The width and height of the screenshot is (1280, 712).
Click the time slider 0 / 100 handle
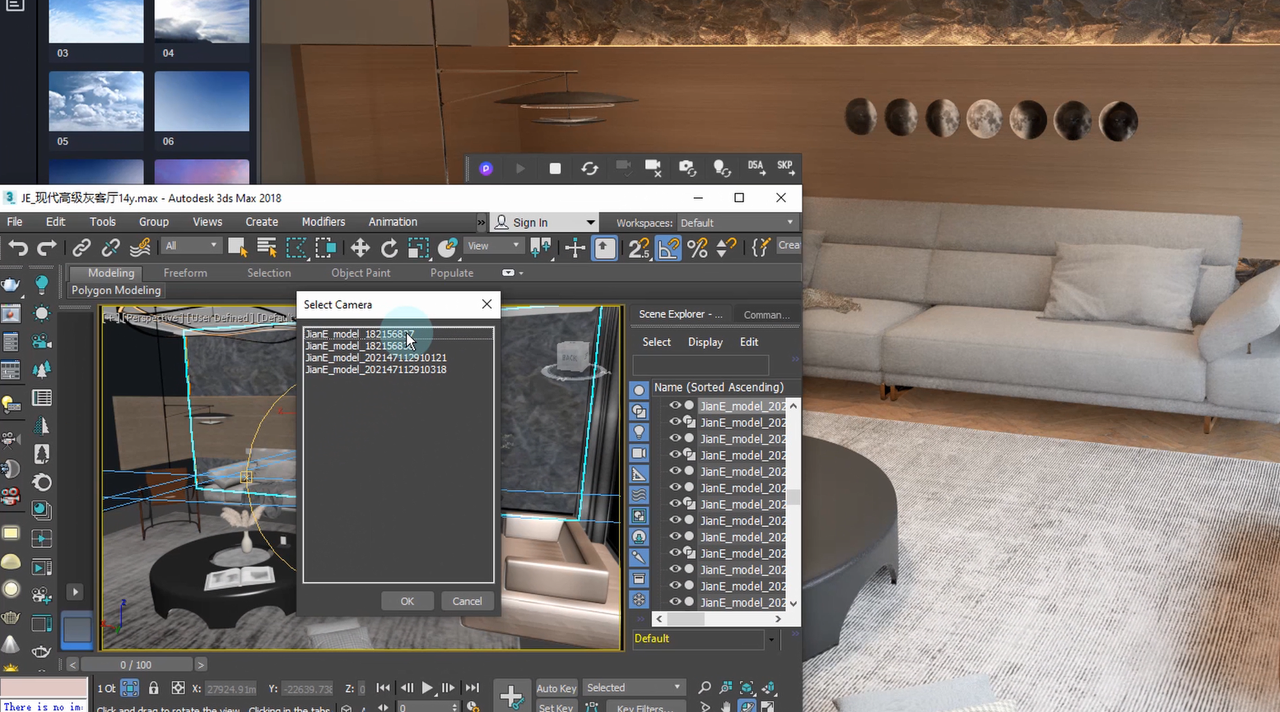[137, 664]
